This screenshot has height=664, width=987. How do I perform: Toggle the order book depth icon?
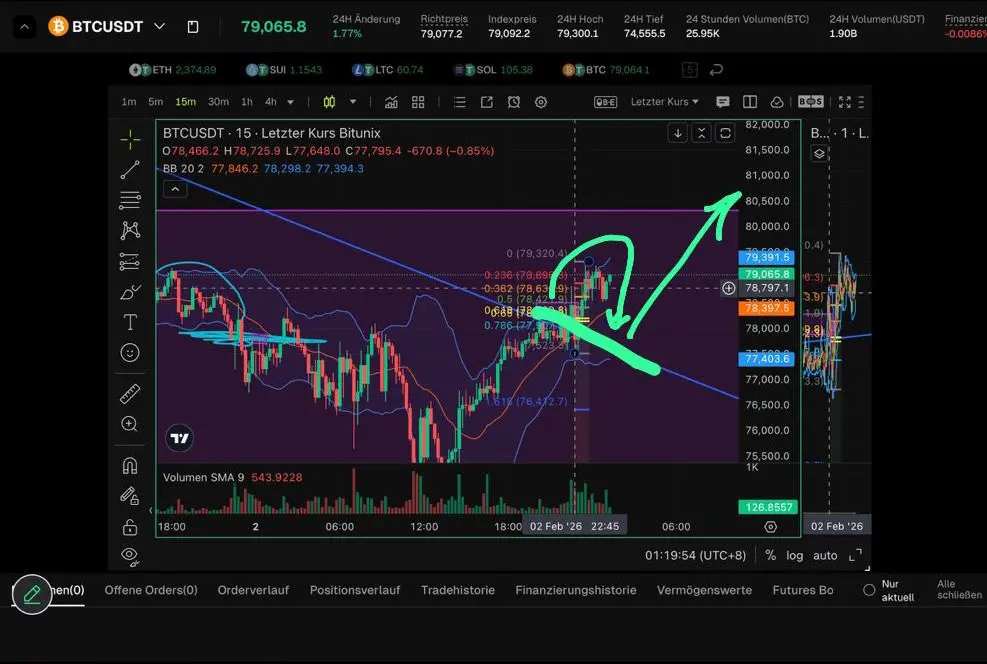[605, 102]
